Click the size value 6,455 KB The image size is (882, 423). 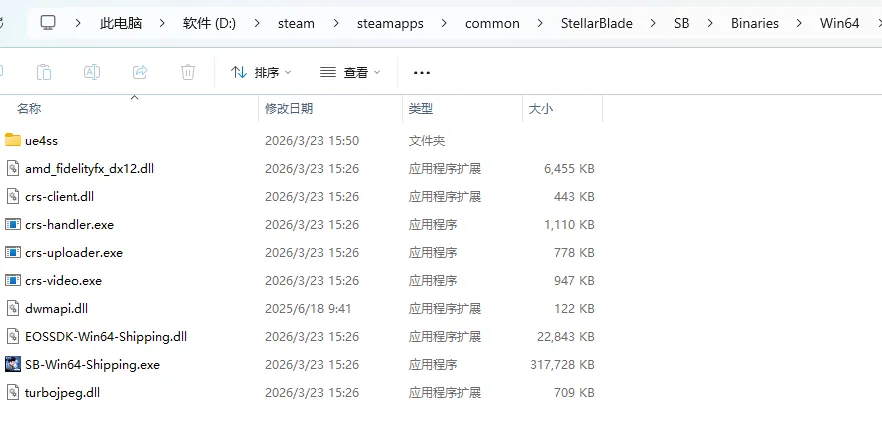tap(569, 169)
